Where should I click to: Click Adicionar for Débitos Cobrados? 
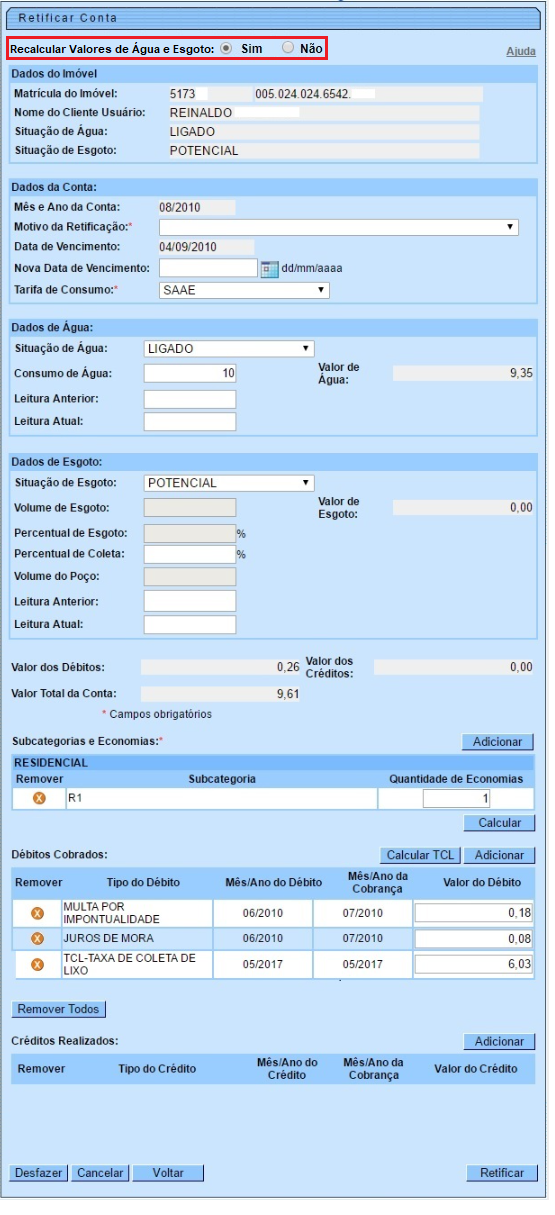[499, 856]
